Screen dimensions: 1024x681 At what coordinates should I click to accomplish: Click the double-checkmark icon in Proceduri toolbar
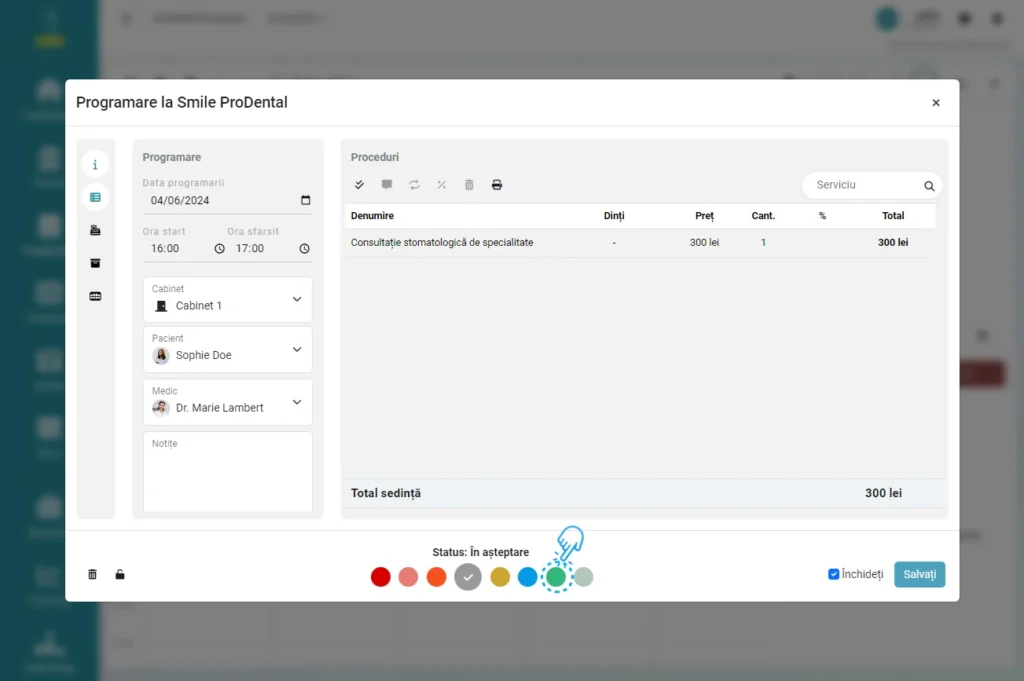360,185
